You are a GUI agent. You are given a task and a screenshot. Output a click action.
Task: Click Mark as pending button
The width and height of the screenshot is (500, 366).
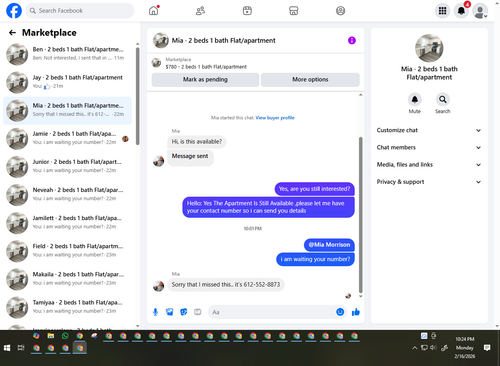pyautogui.click(x=205, y=80)
